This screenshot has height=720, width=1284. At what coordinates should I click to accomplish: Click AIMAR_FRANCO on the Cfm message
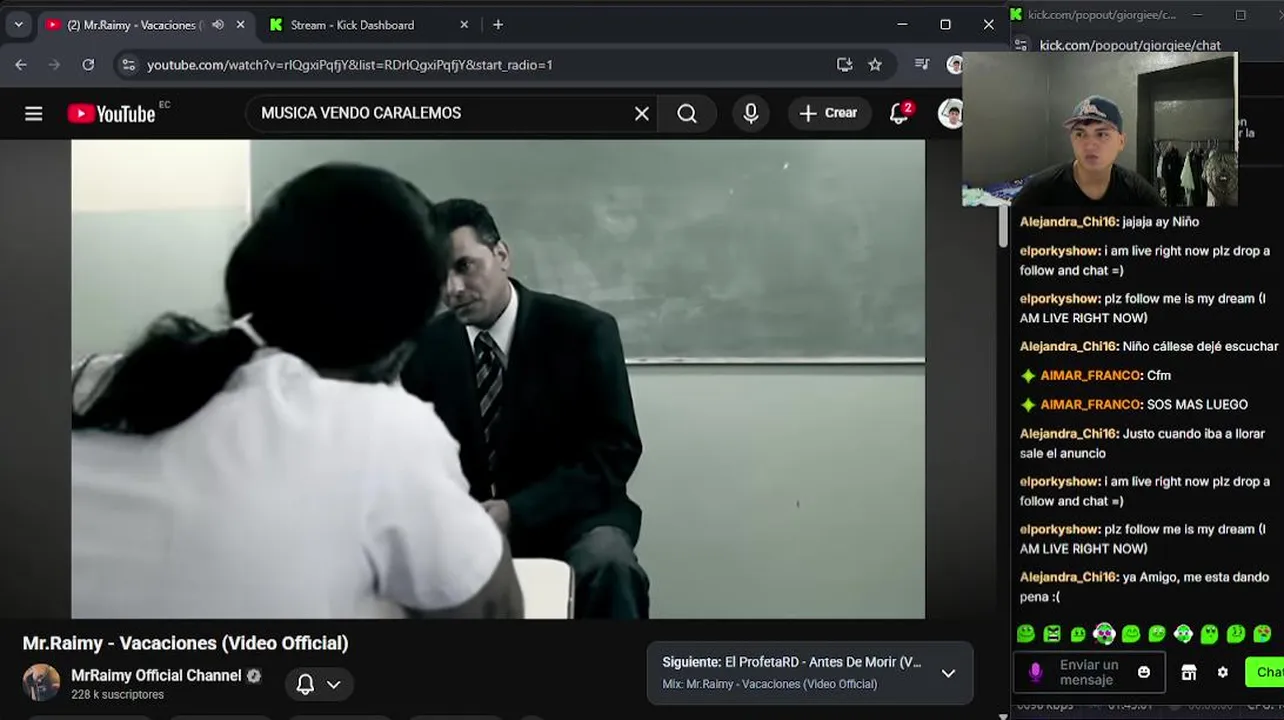pyautogui.click(x=1090, y=376)
